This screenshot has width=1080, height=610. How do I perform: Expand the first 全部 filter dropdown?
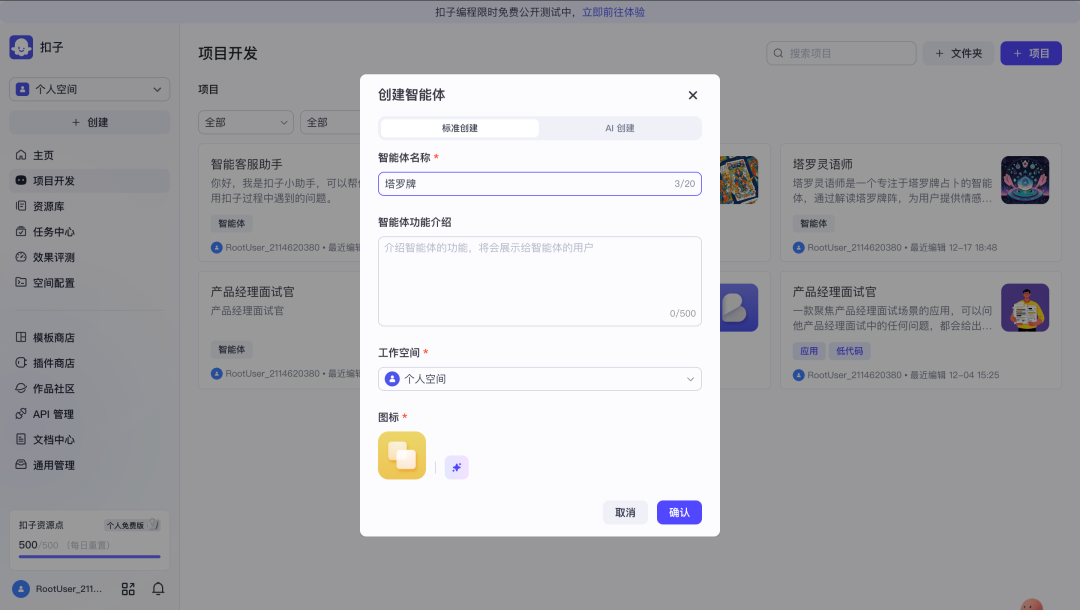click(246, 123)
